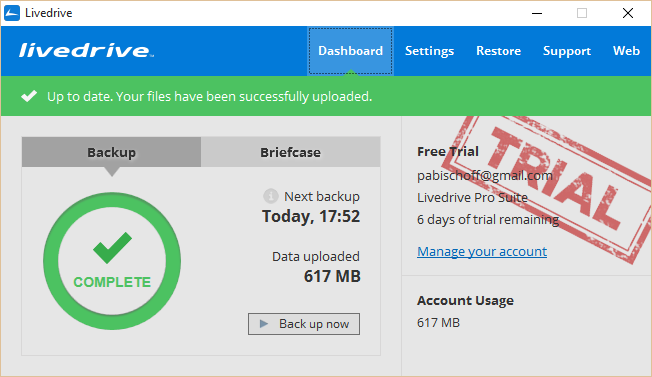Start a backup with Back up now
Image resolution: width=652 pixels, height=377 pixels.
point(304,324)
